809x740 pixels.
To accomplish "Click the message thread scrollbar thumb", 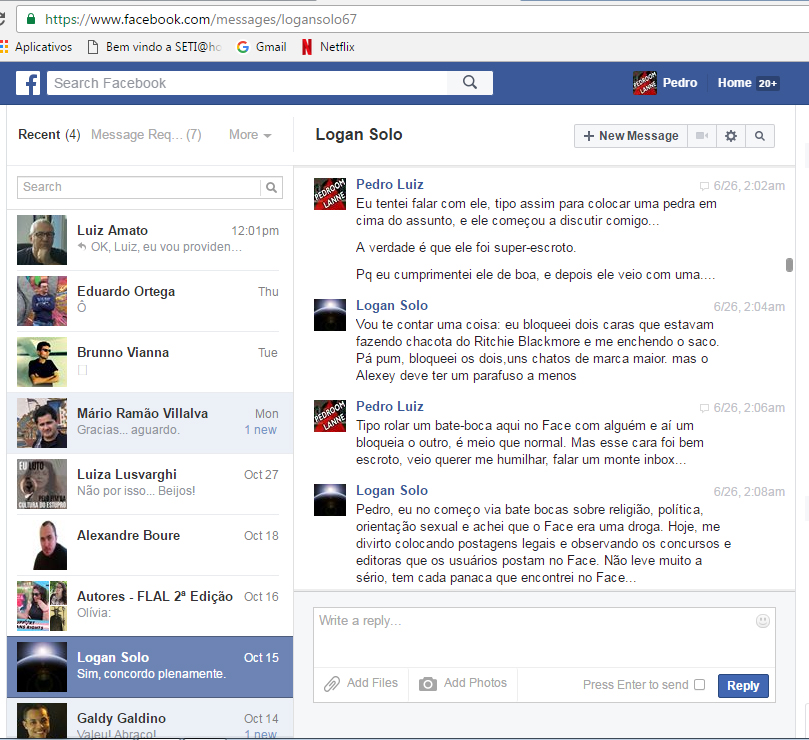I will 789,265.
